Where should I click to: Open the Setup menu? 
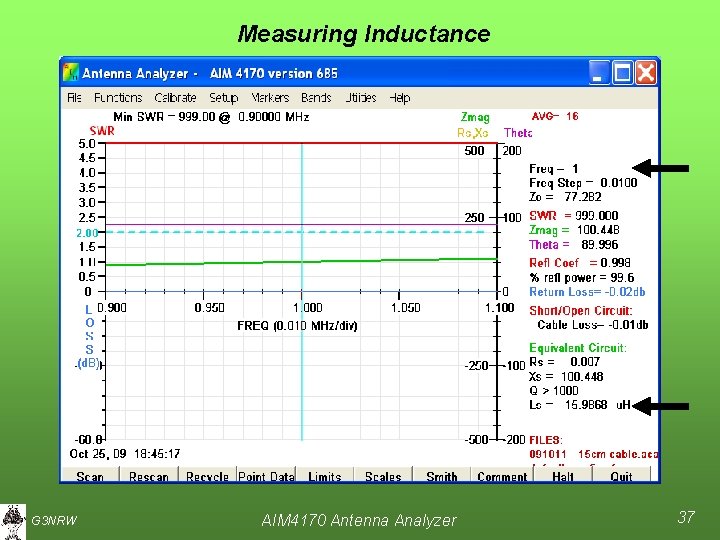tap(224, 97)
